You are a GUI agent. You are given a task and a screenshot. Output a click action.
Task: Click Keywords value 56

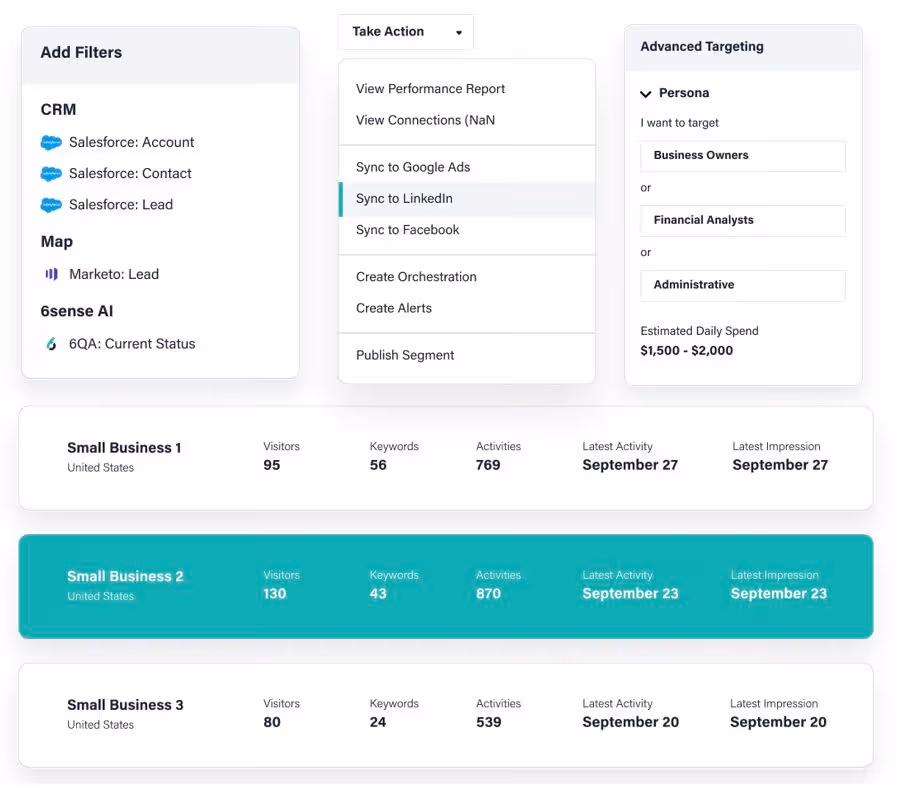click(378, 465)
